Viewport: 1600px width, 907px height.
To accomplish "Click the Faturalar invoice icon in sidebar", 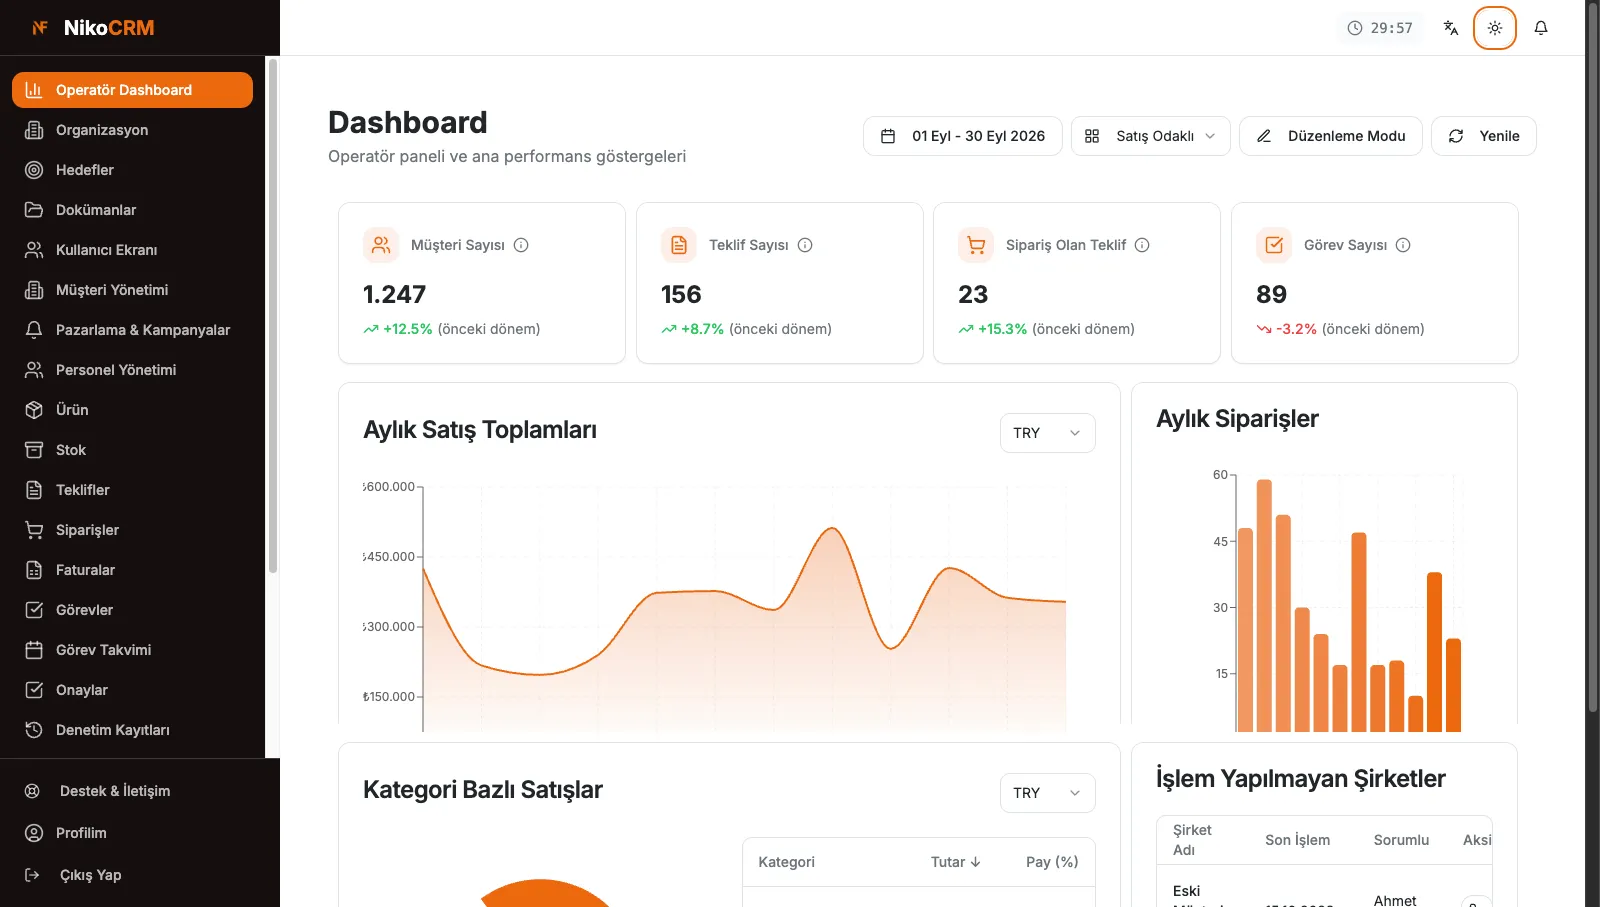I will click(34, 570).
